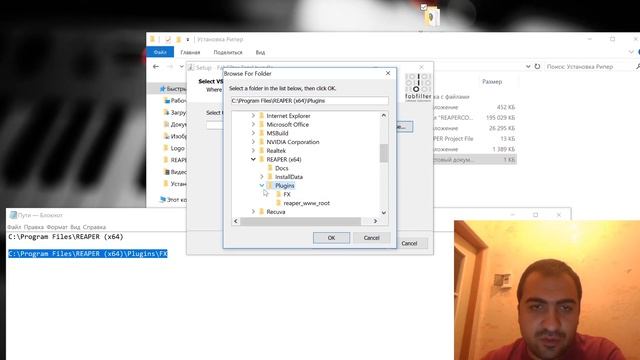Collapse the Explorer ribbon with the chevron
Viewport: 640px width, 360px height.
tap(631, 52)
